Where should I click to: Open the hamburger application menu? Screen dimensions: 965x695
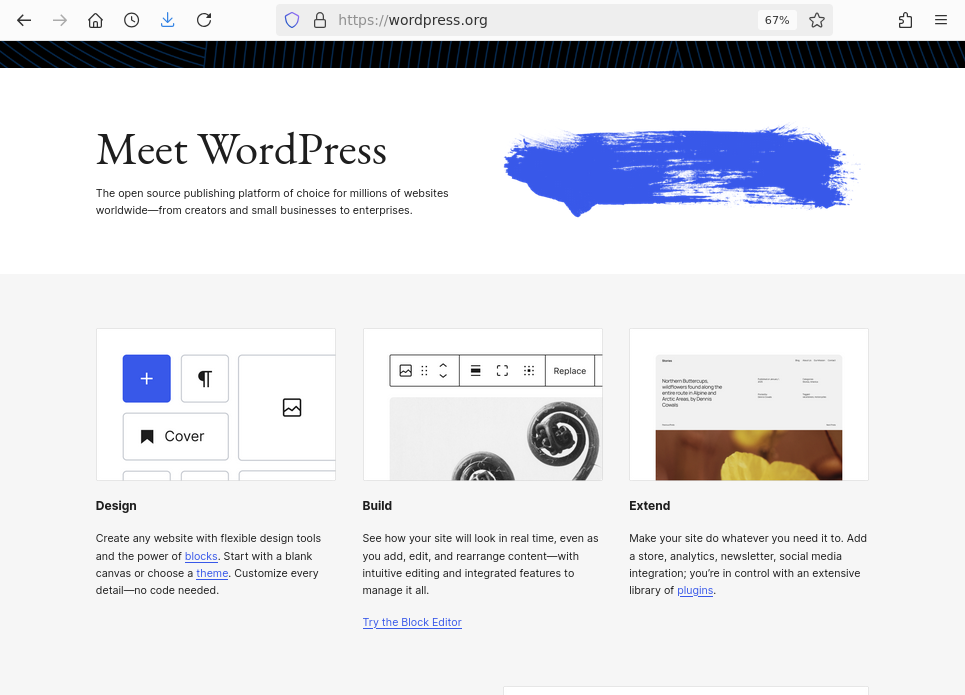[941, 20]
